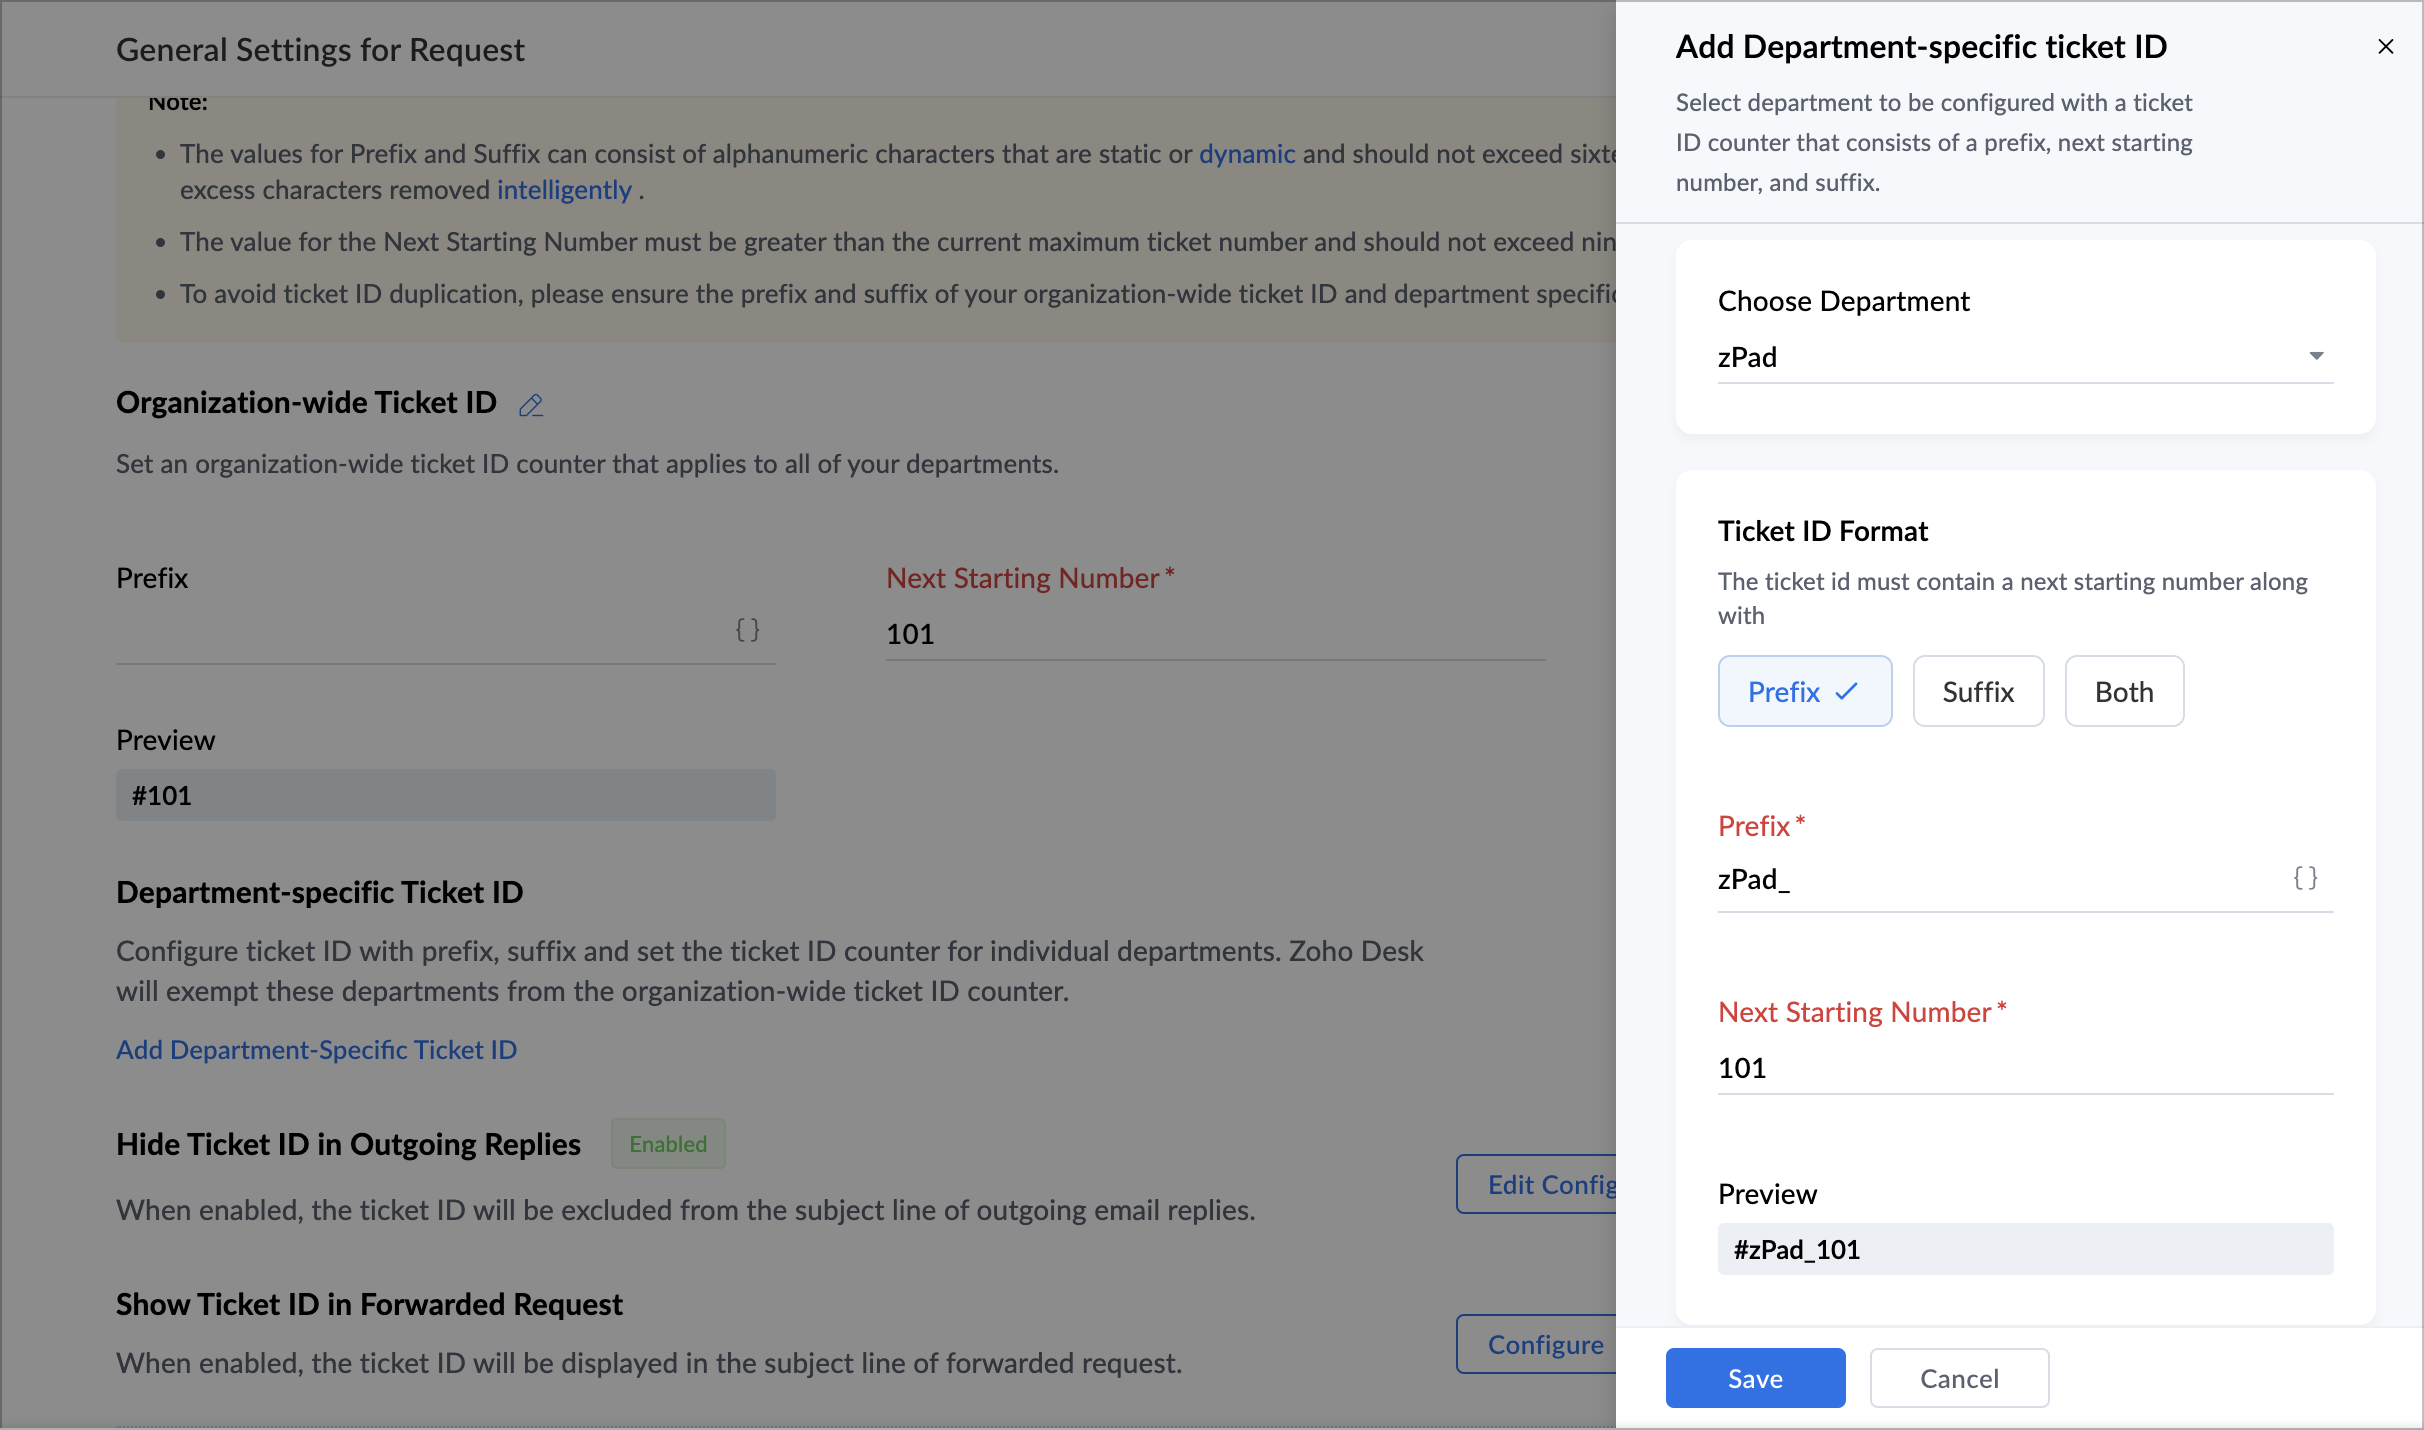The height and width of the screenshot is (1430, 2424).
Task: Click placeholder braces icon in organization Prefix field
Action: (747, 630)
